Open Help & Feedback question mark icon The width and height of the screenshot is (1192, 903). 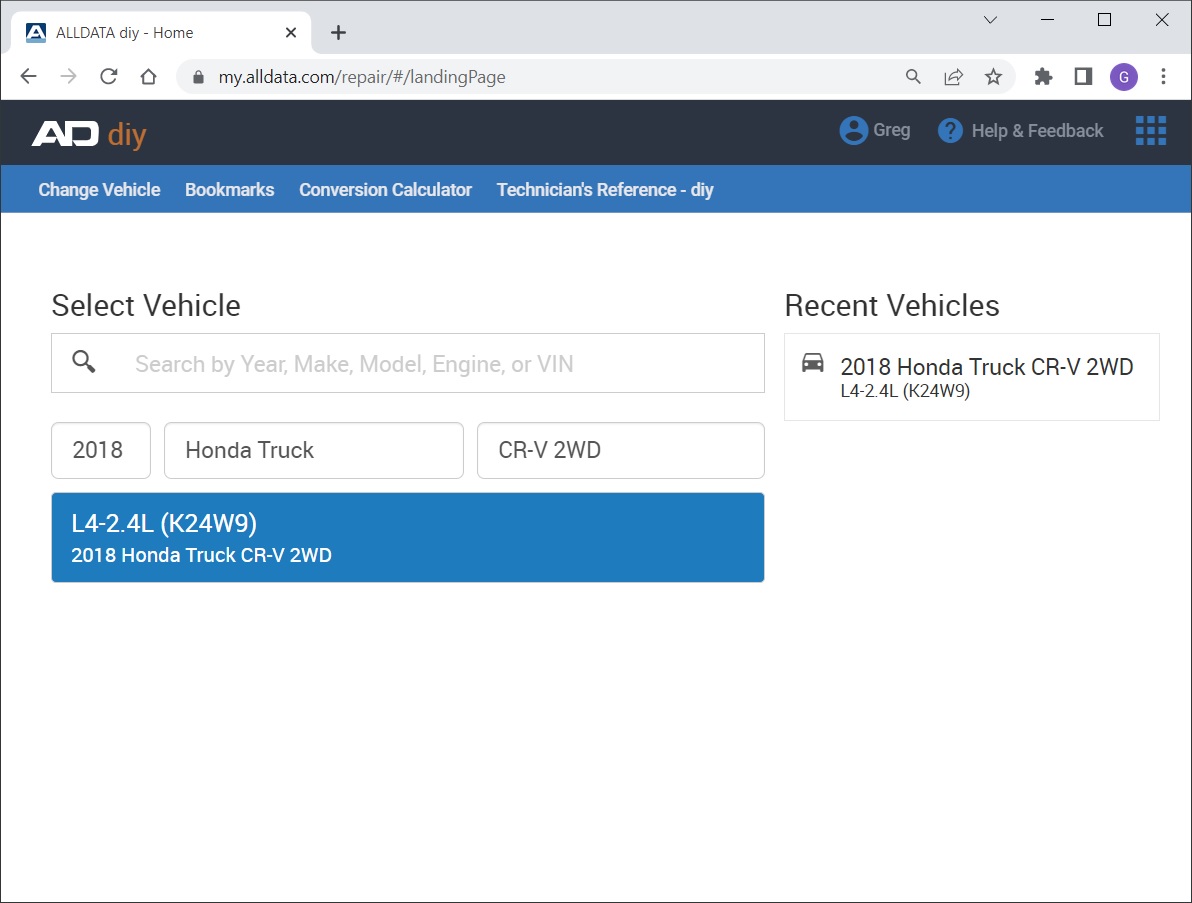[950, 131]
